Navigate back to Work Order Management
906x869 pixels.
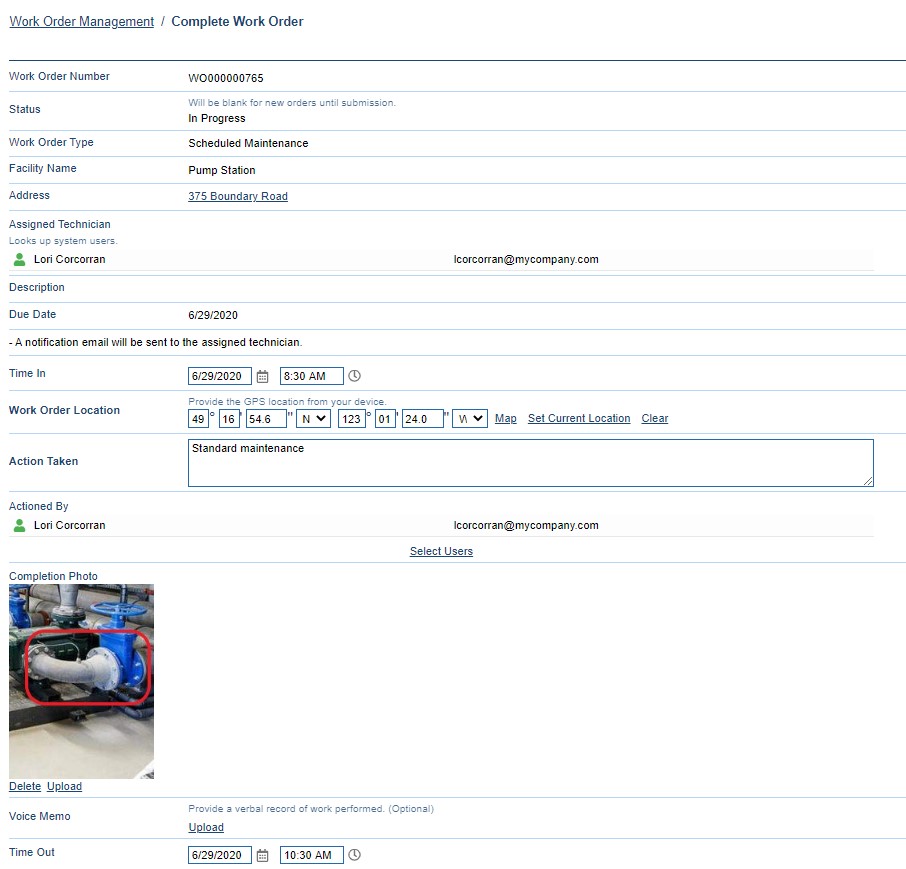[x=81, y=20]
